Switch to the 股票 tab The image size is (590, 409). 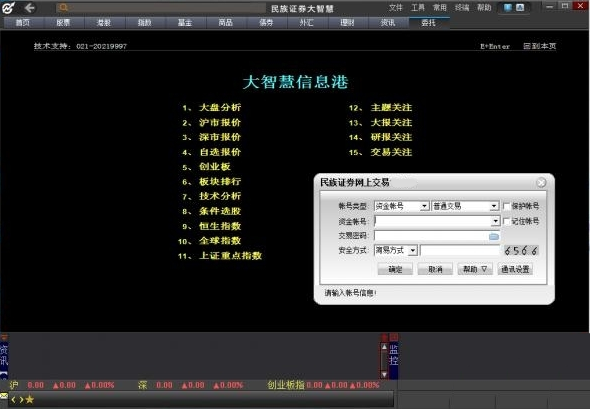coord(63,23)
